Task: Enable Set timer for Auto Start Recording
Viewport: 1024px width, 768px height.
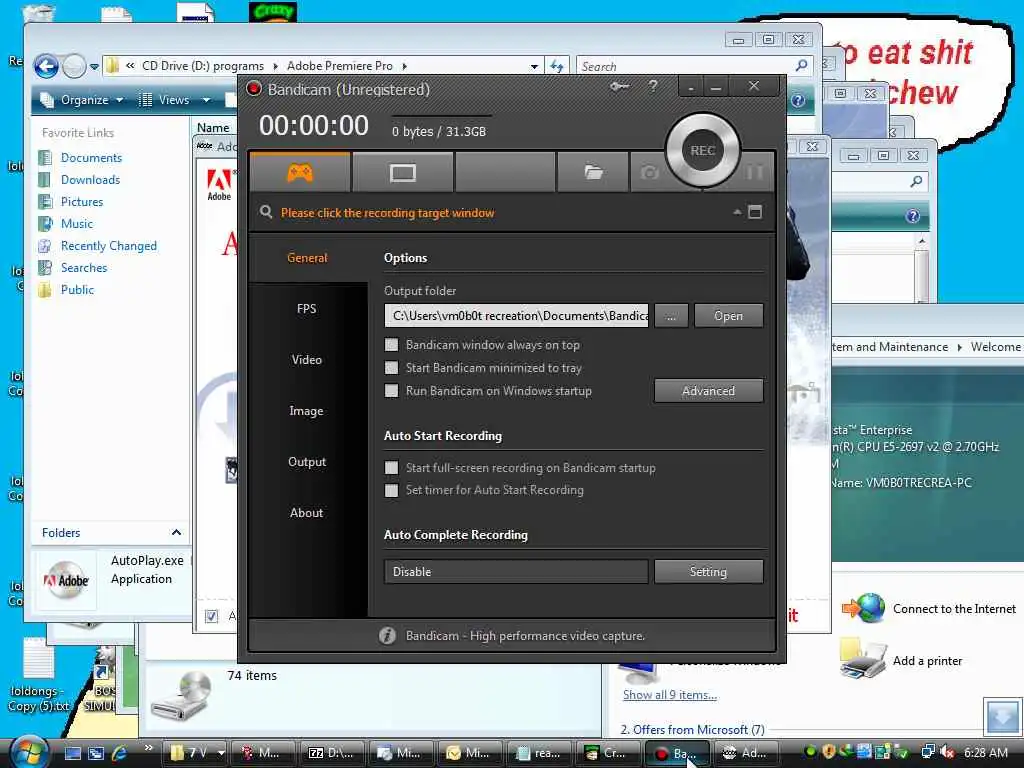Action: pos(391,490)
